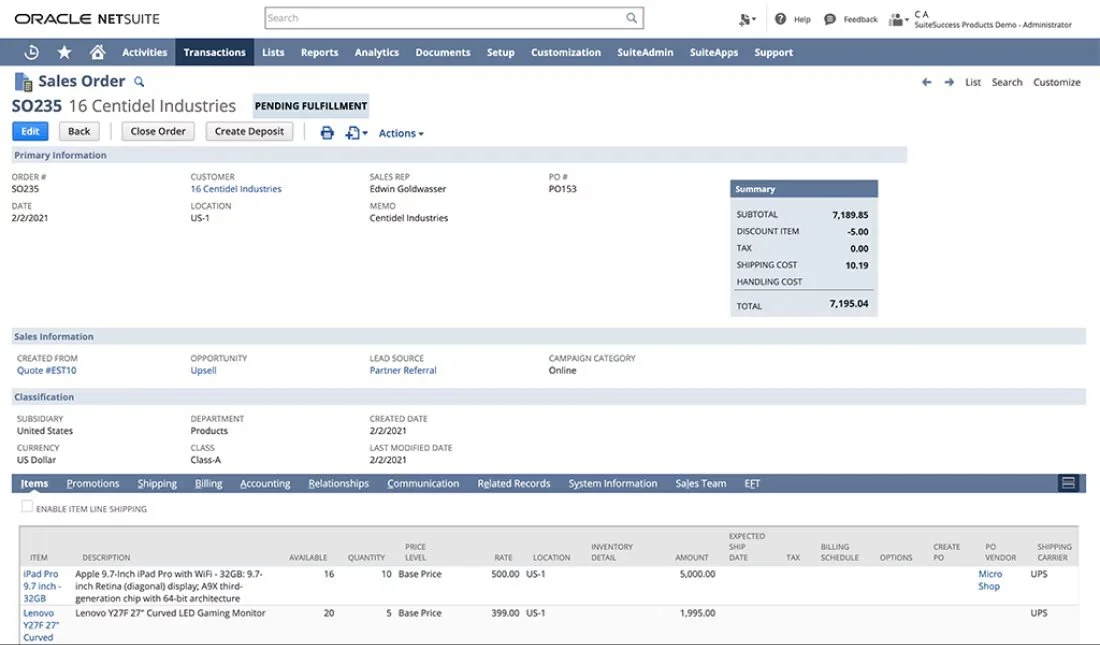Toggle subtab layout icon at tab bar end

tap(1068, 483)
